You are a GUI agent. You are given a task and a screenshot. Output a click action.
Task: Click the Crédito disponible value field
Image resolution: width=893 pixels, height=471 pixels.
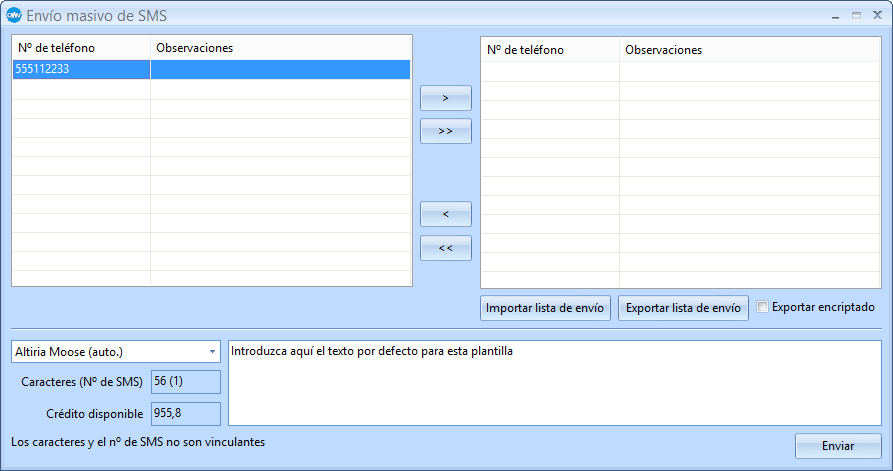coord(185,414)
